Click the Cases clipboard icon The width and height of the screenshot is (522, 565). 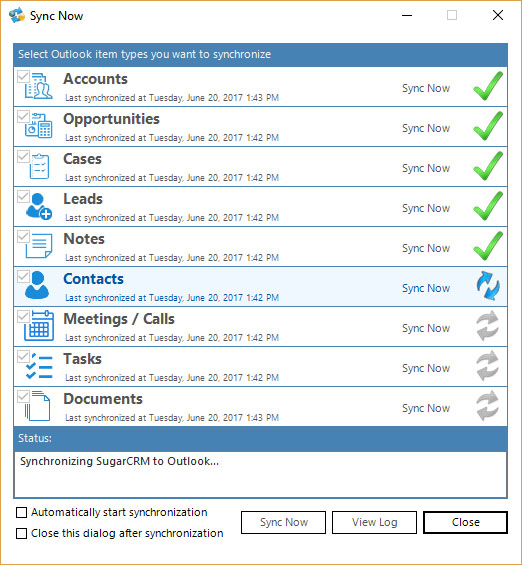(x=39, y=166)
